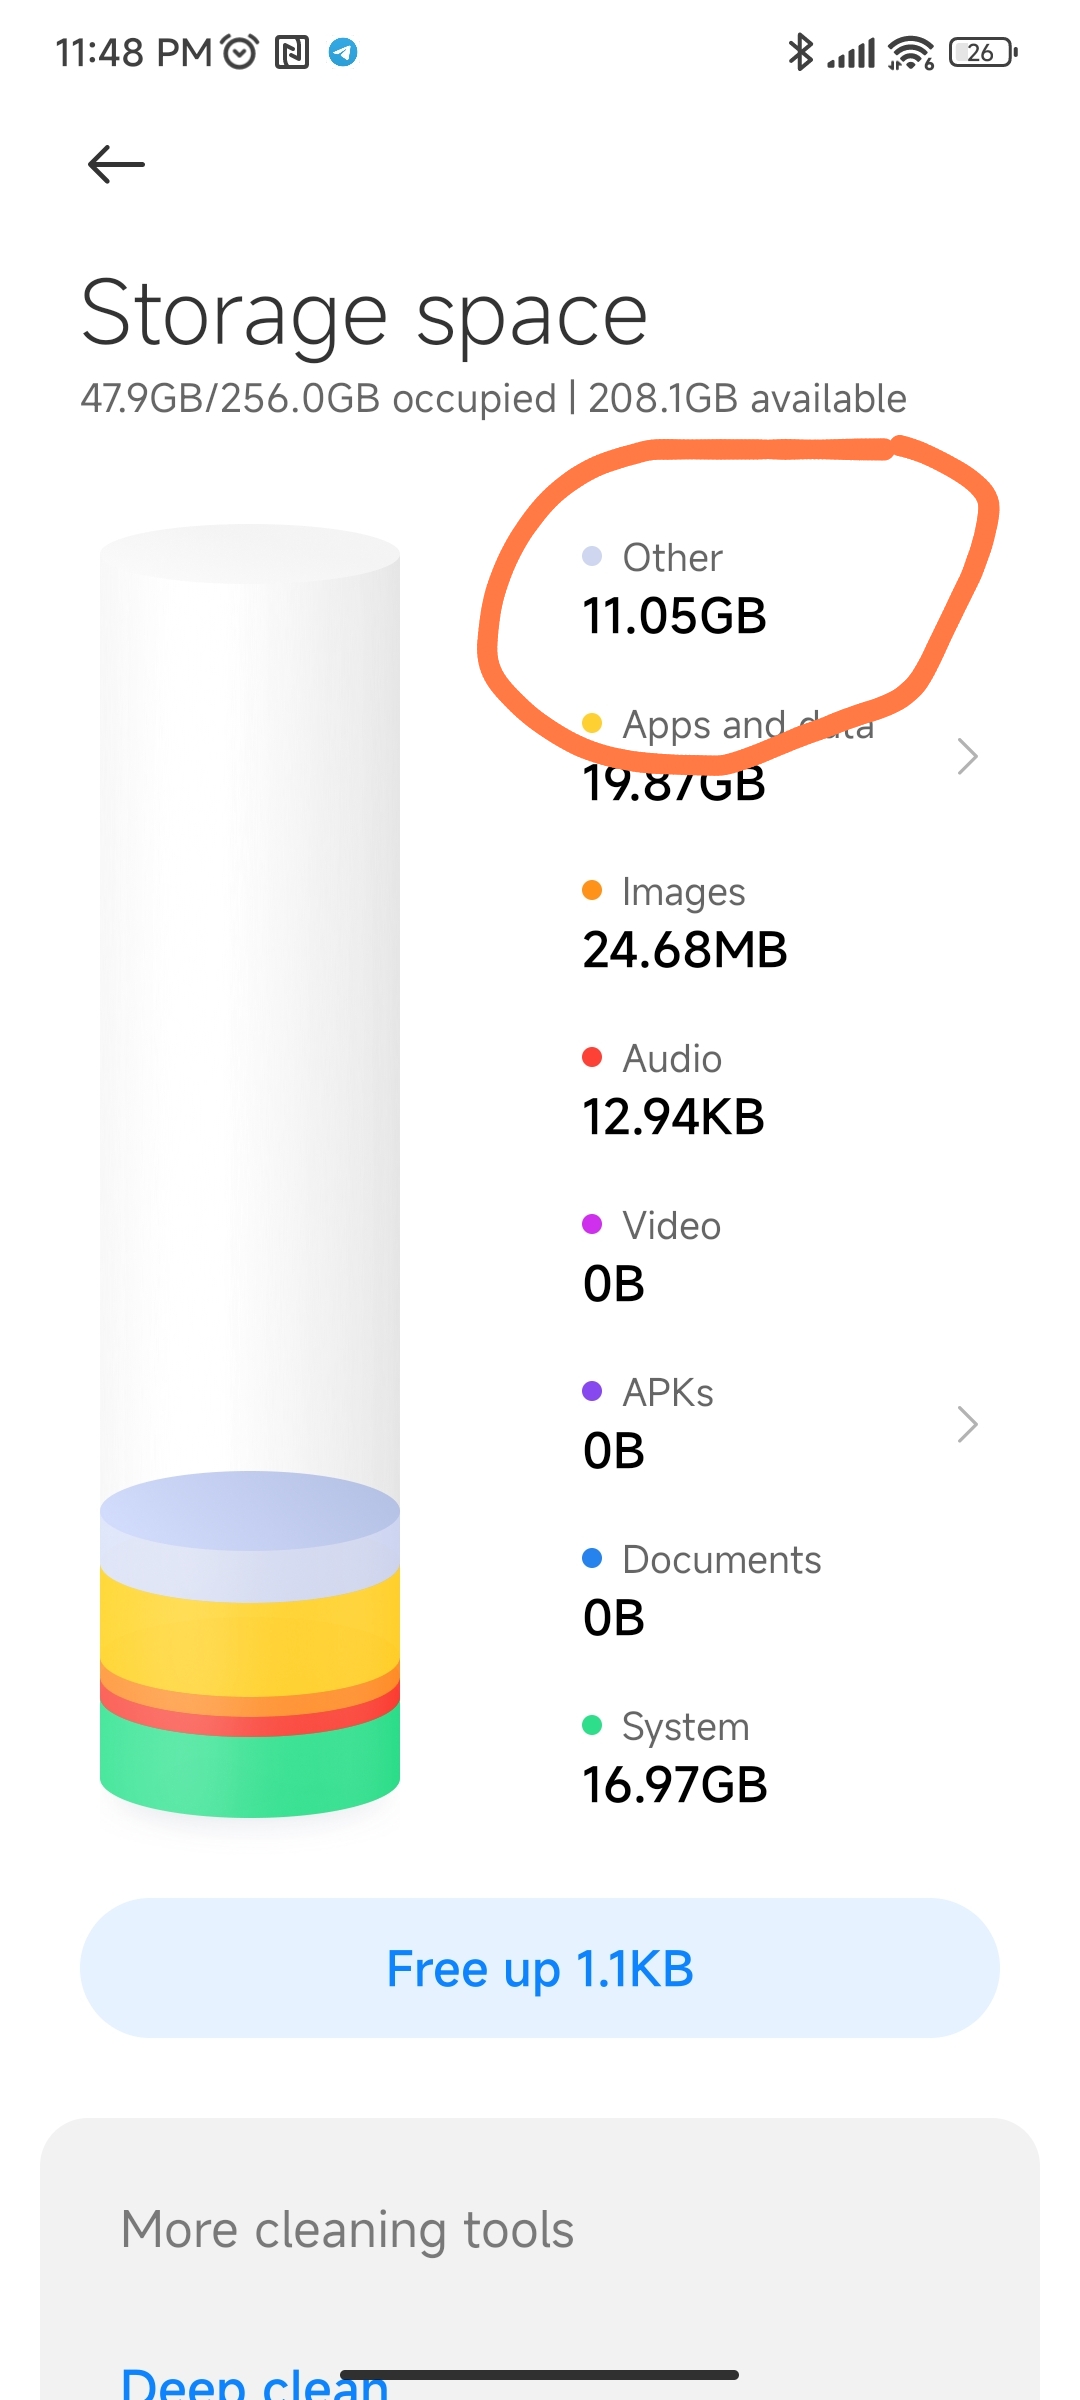Select the Audio 12.94KB entry
The width and height of the screenshot is (1080, 2400).
[674, 1090]
